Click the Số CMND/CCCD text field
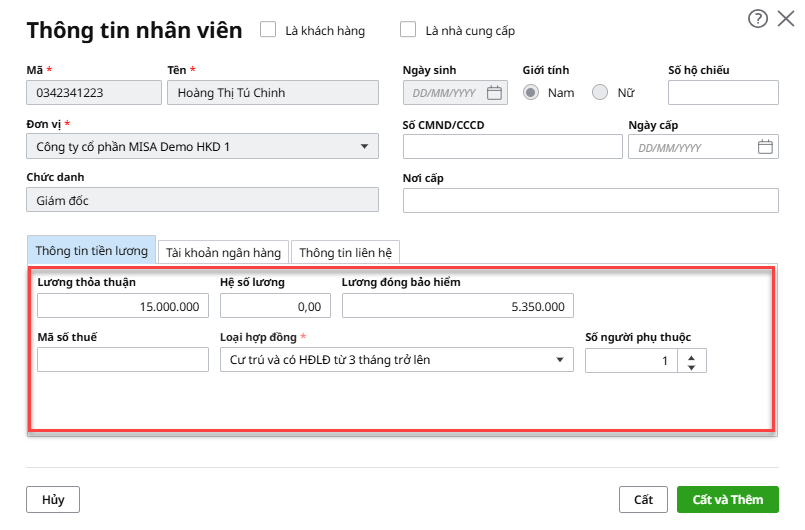 (512, 147)
